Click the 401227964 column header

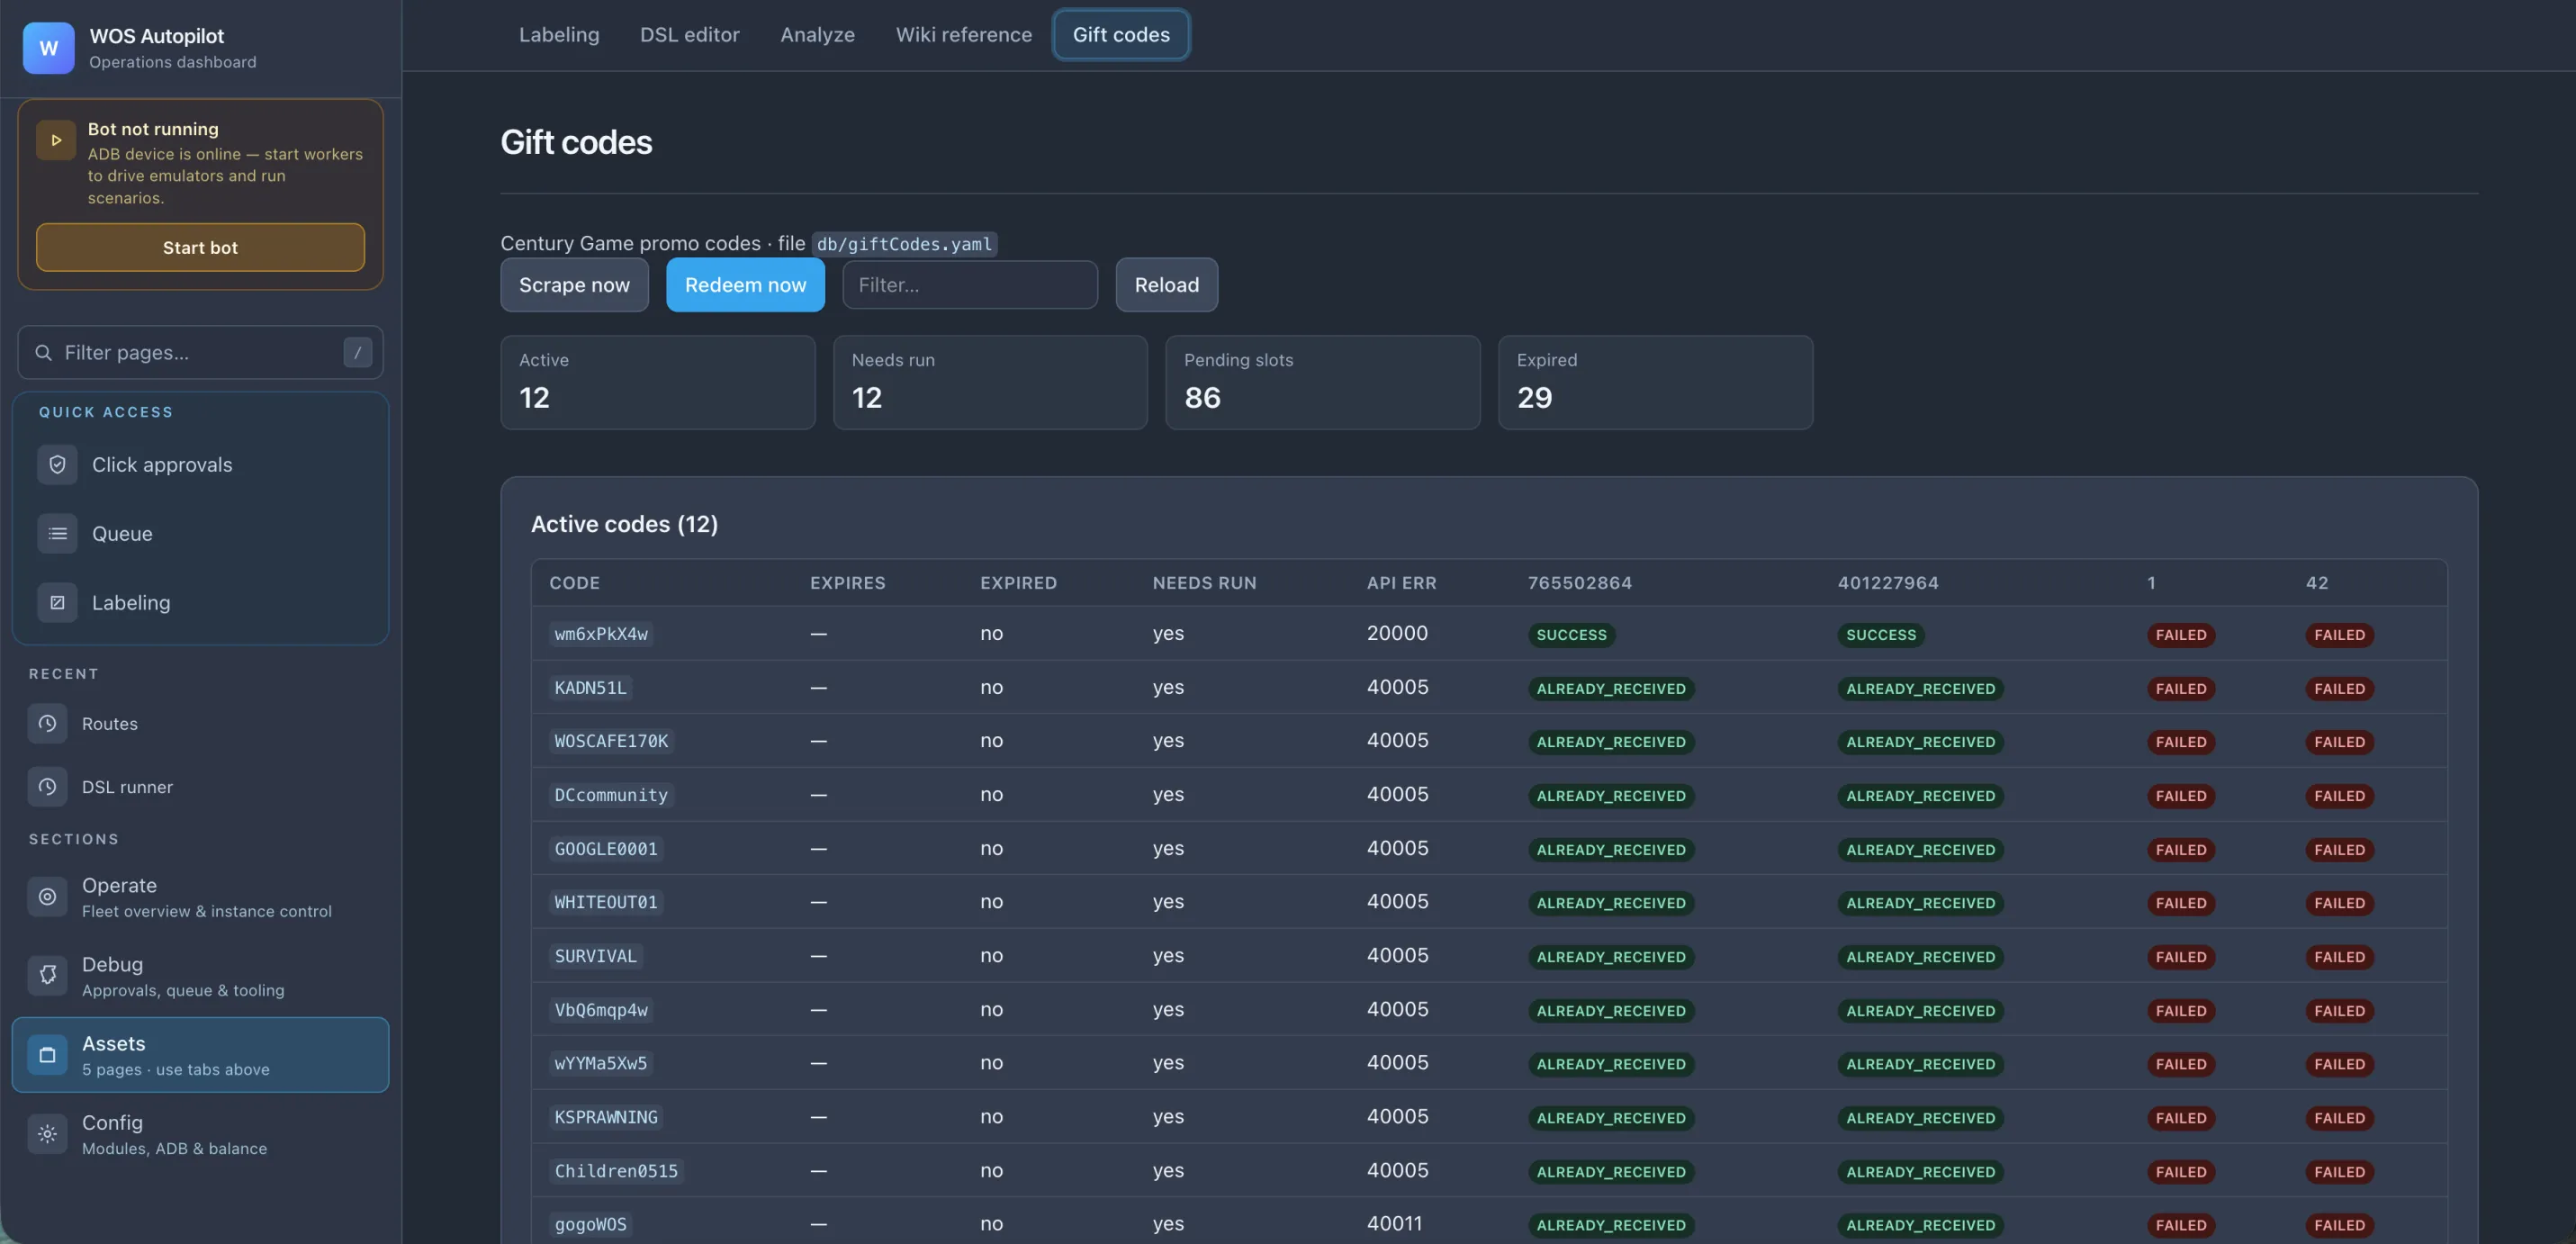pyautogui.click(x=1887, y=582)
